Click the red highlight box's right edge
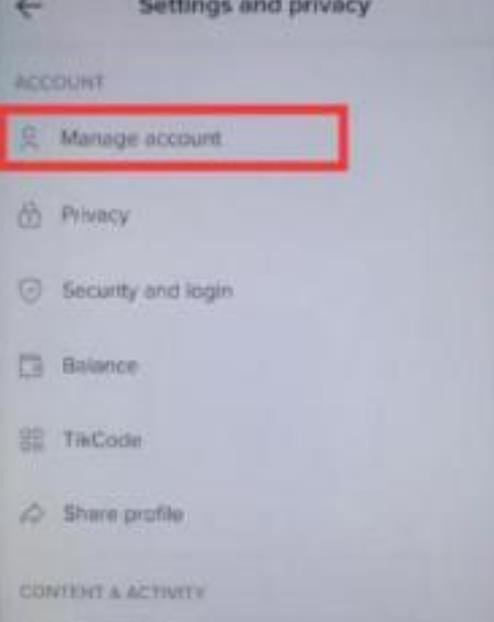Screen dimensions: 494x622 344,138
